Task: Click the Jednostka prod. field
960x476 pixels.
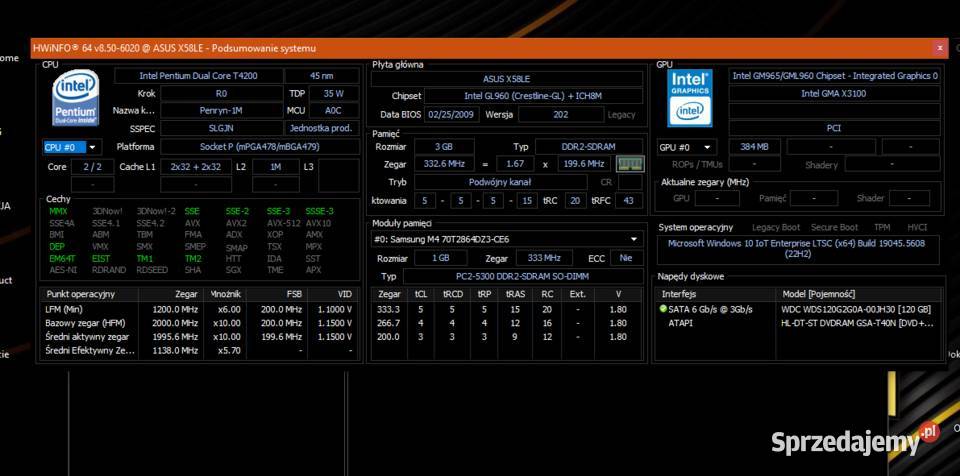Action: click(321, 128)
